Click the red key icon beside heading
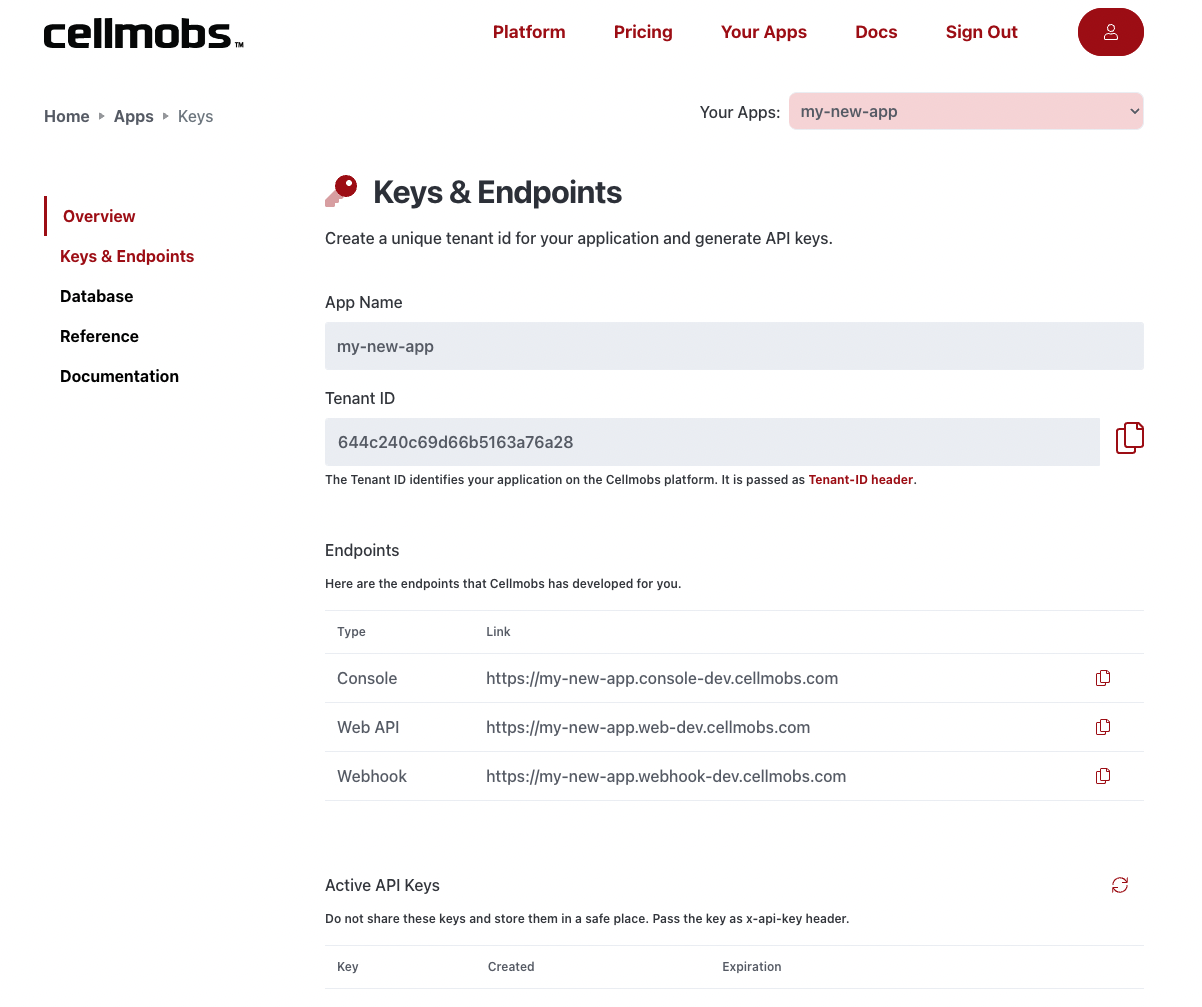Image resolution: width=1202 pixels, height=1007 pixels. (341, 191)
